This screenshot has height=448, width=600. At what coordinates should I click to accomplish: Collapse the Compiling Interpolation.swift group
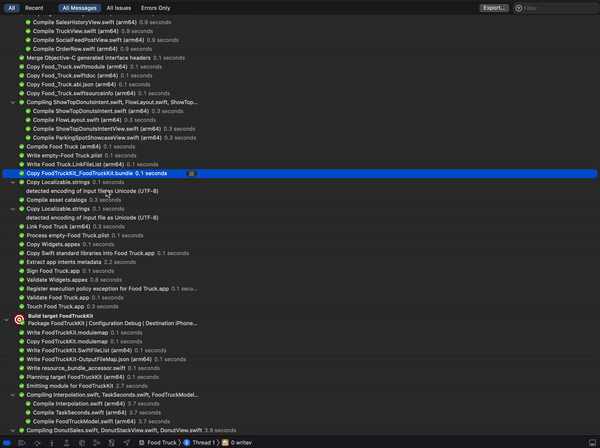click(13, 395)
